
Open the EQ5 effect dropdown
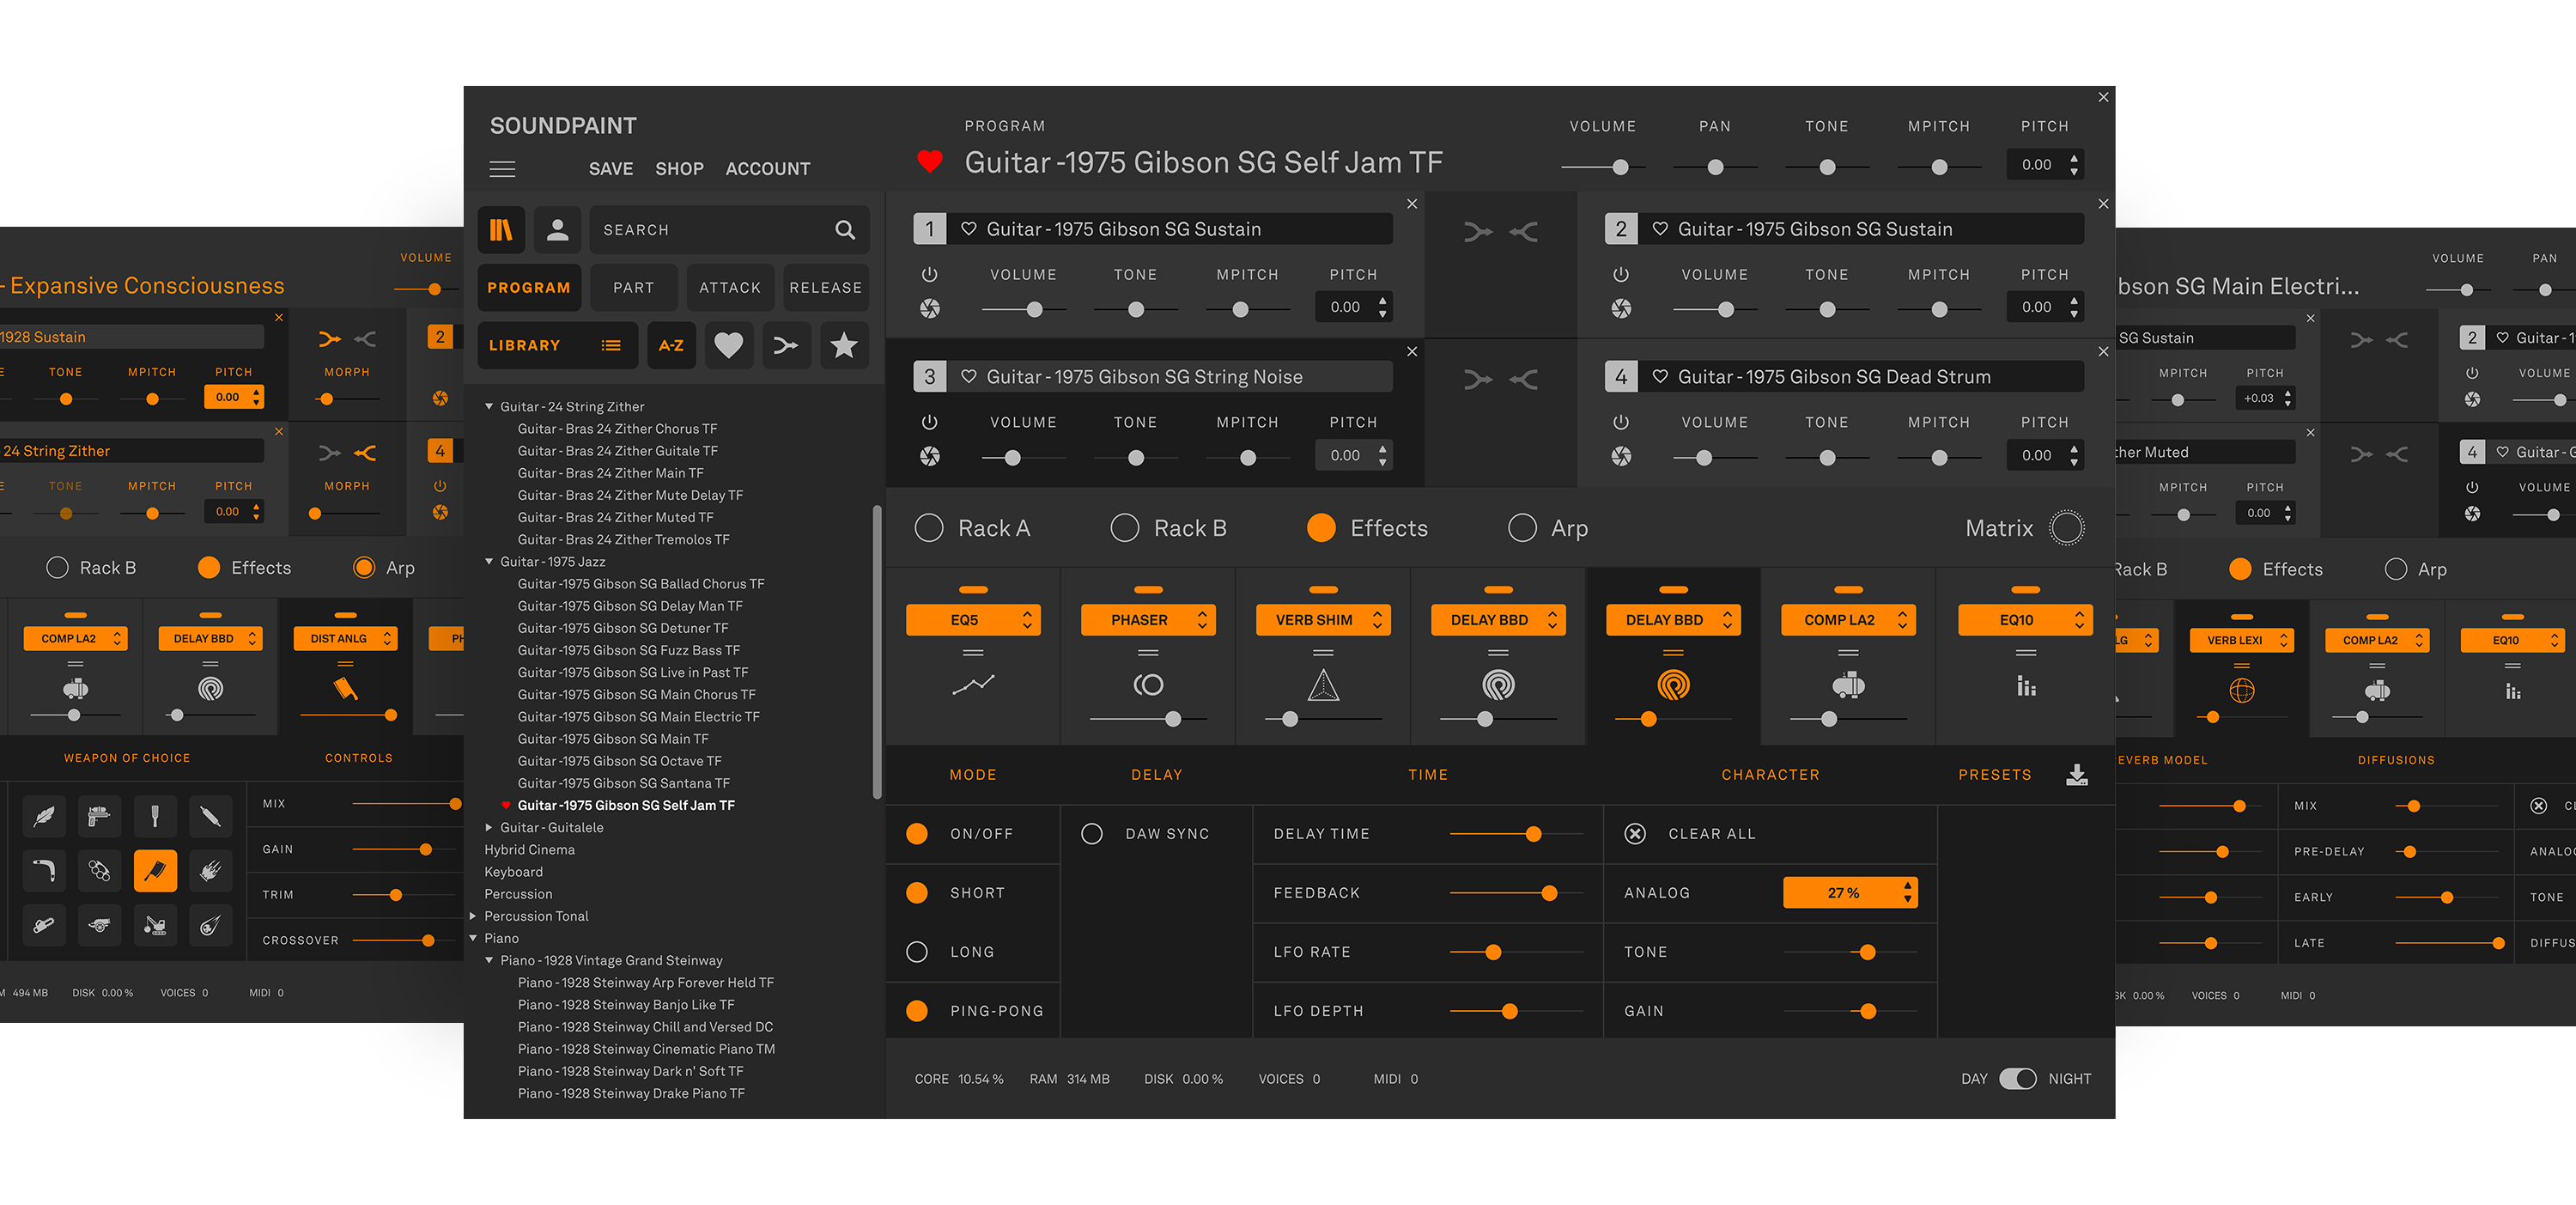[973, 620]
